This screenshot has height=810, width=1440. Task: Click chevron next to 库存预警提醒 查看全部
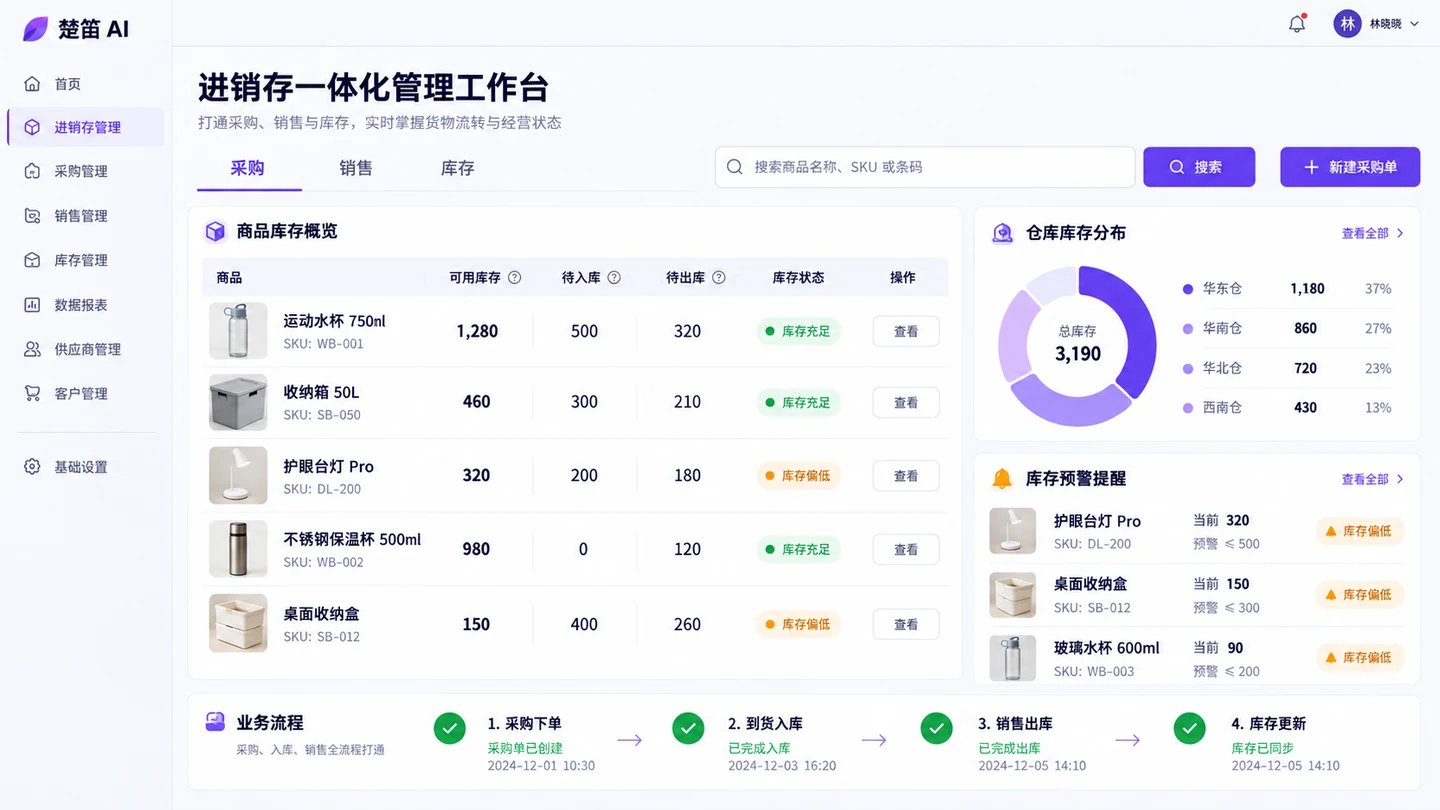pos(1400,479)
